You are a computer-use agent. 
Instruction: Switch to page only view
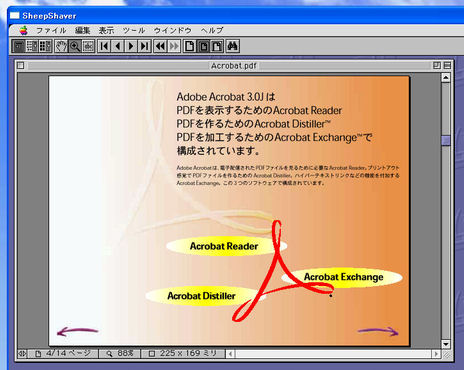[x=19, y=46]
